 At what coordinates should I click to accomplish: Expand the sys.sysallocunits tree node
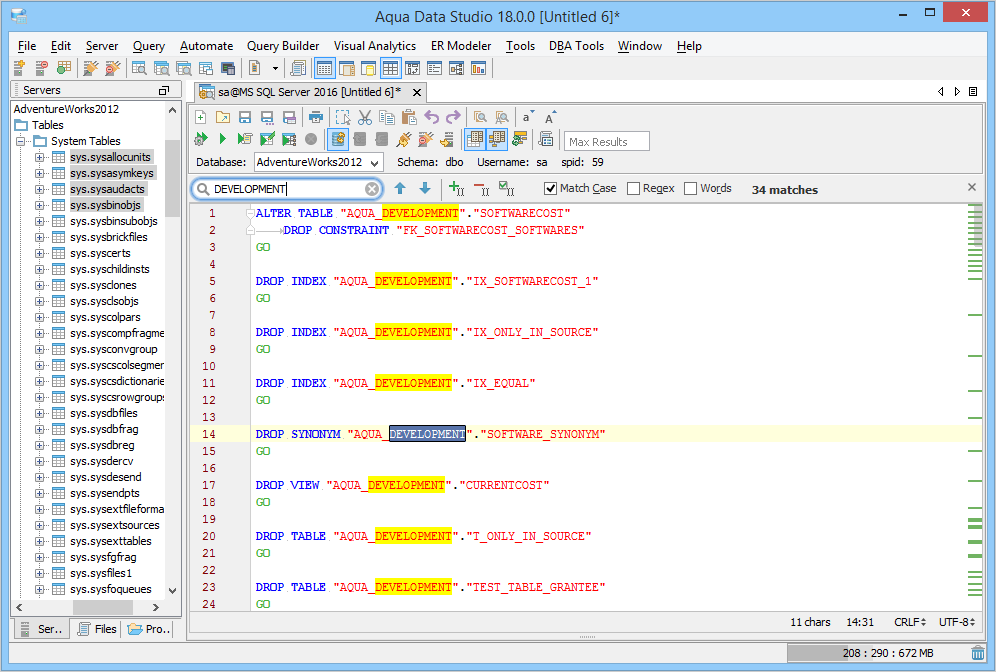click(40, 157)
